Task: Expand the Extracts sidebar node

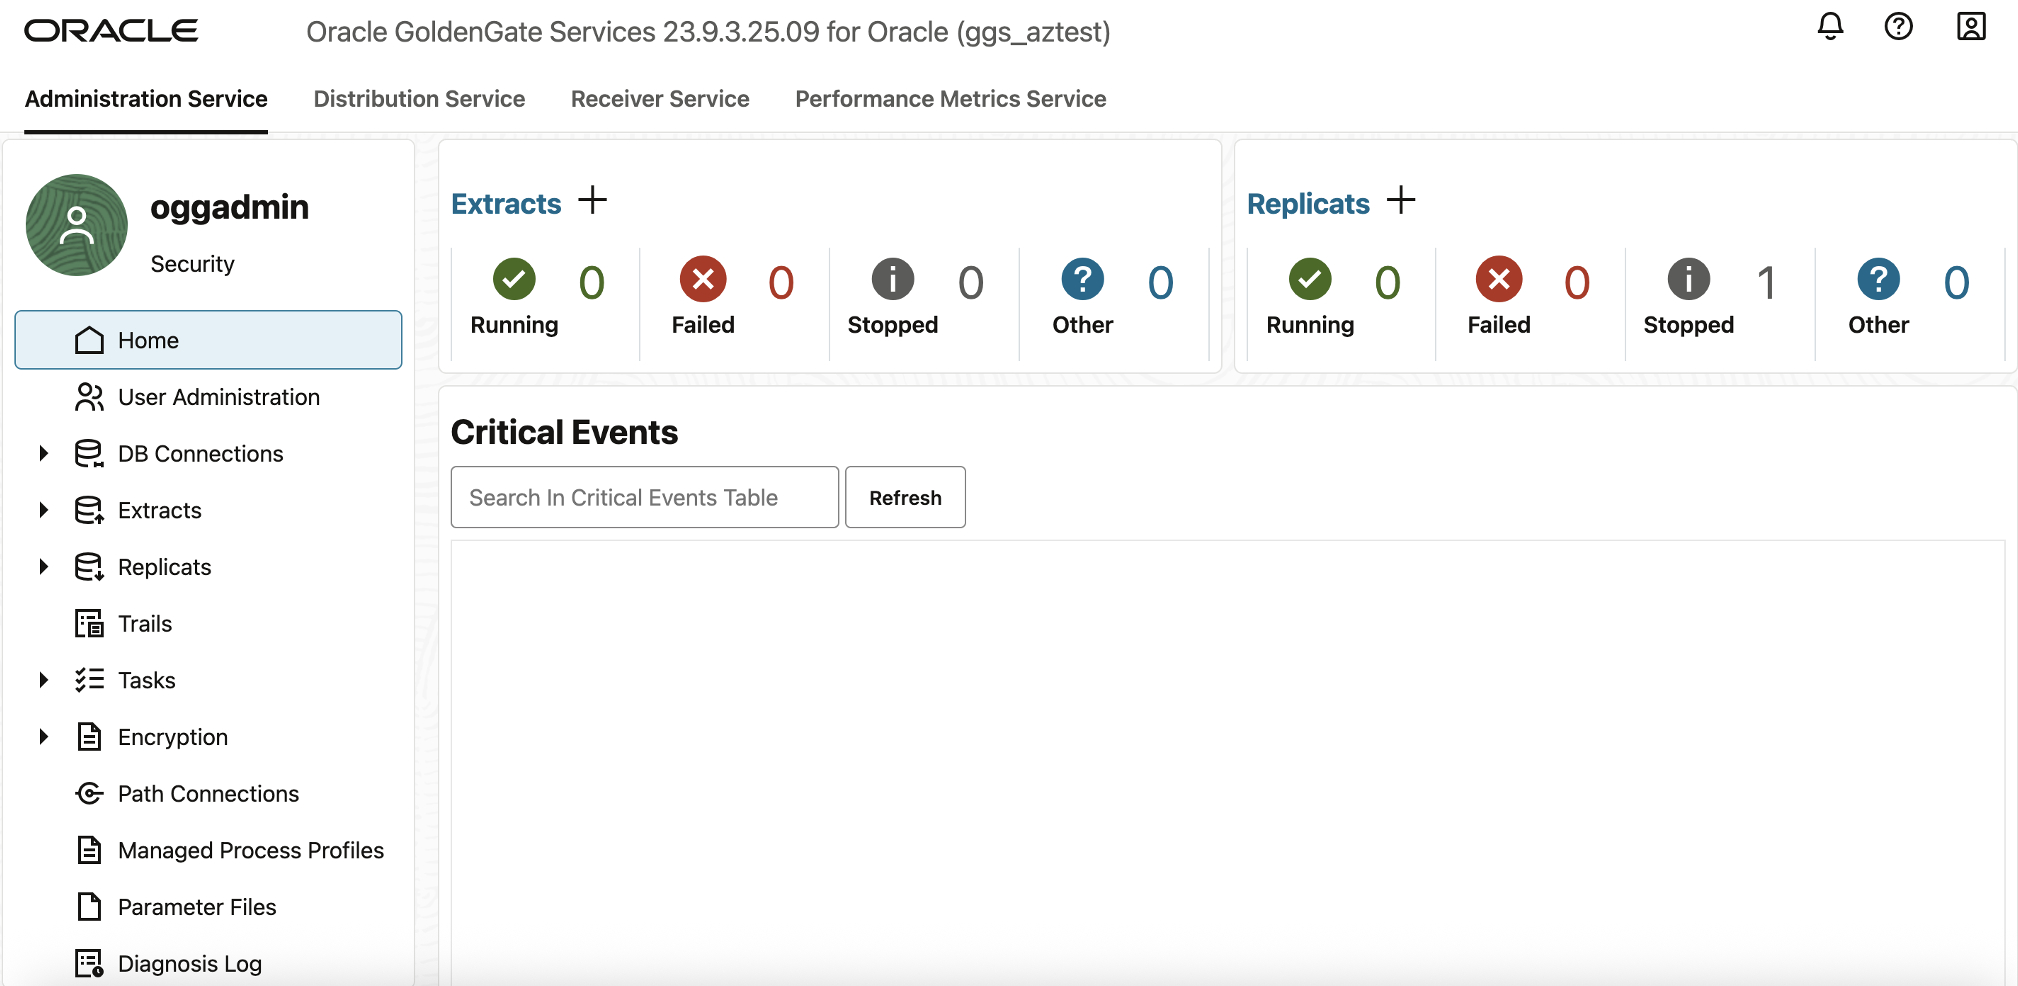Action: click(x=44, y=510)
